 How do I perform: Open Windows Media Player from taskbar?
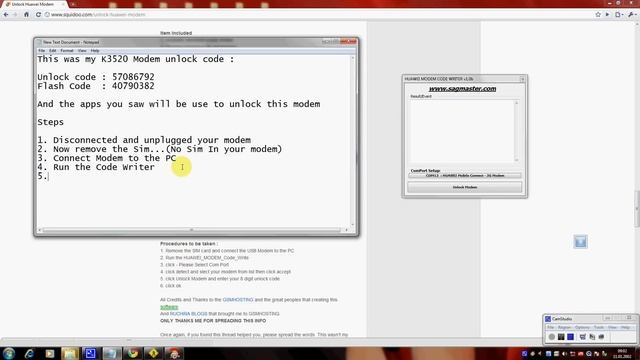point(50,353)
